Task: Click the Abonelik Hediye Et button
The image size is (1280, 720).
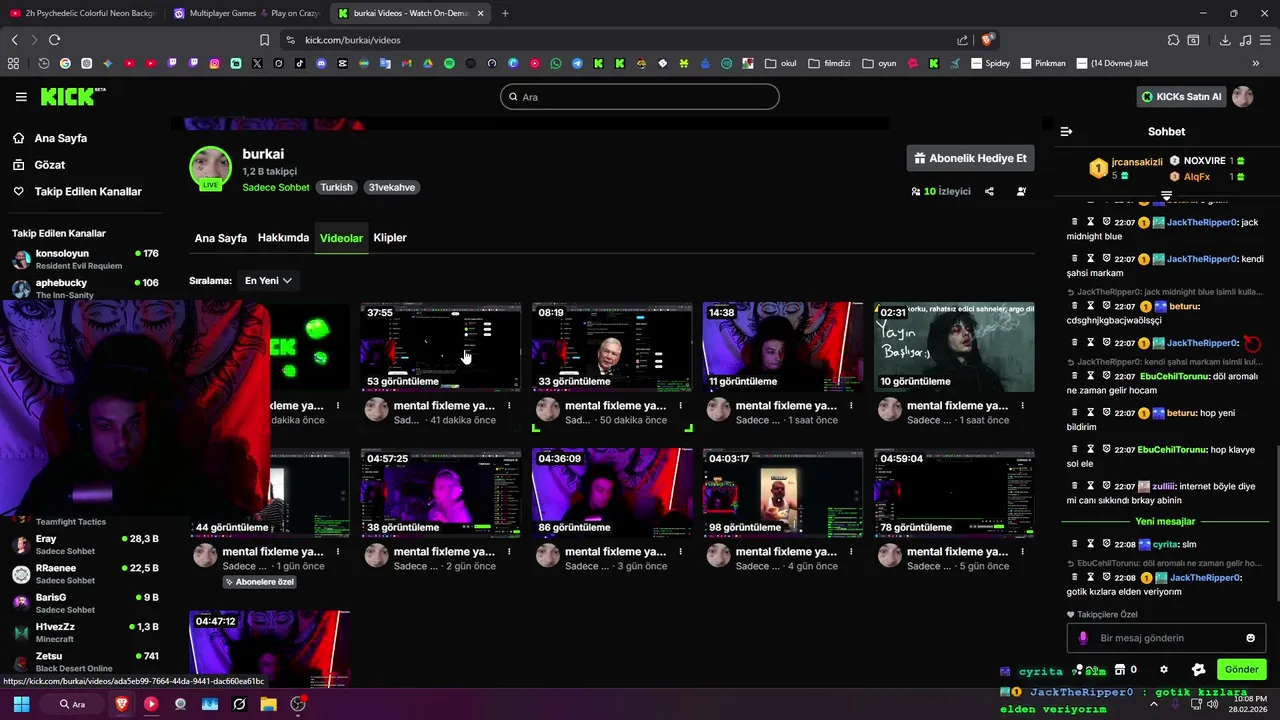Action: pyautogui.click(x=970, y=158)
